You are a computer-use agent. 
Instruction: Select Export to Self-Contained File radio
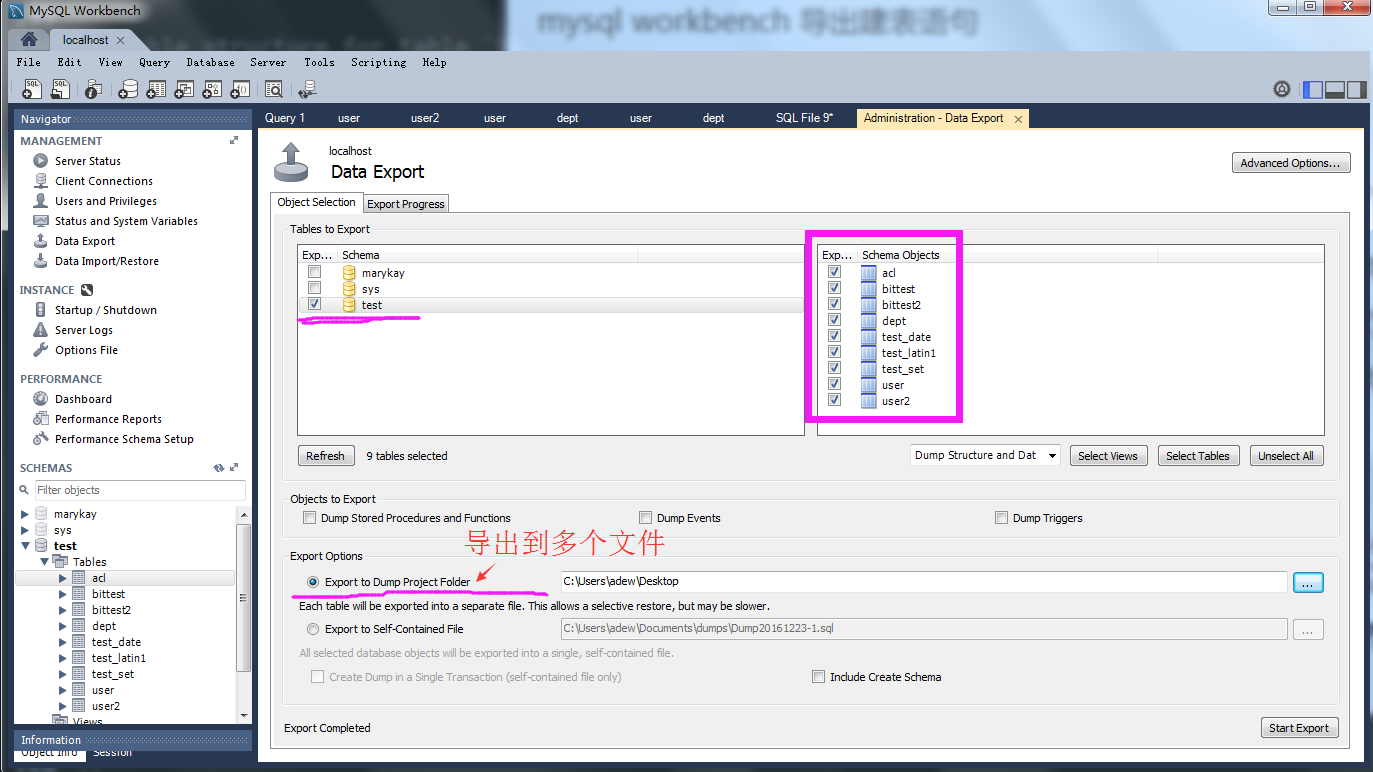314,629
